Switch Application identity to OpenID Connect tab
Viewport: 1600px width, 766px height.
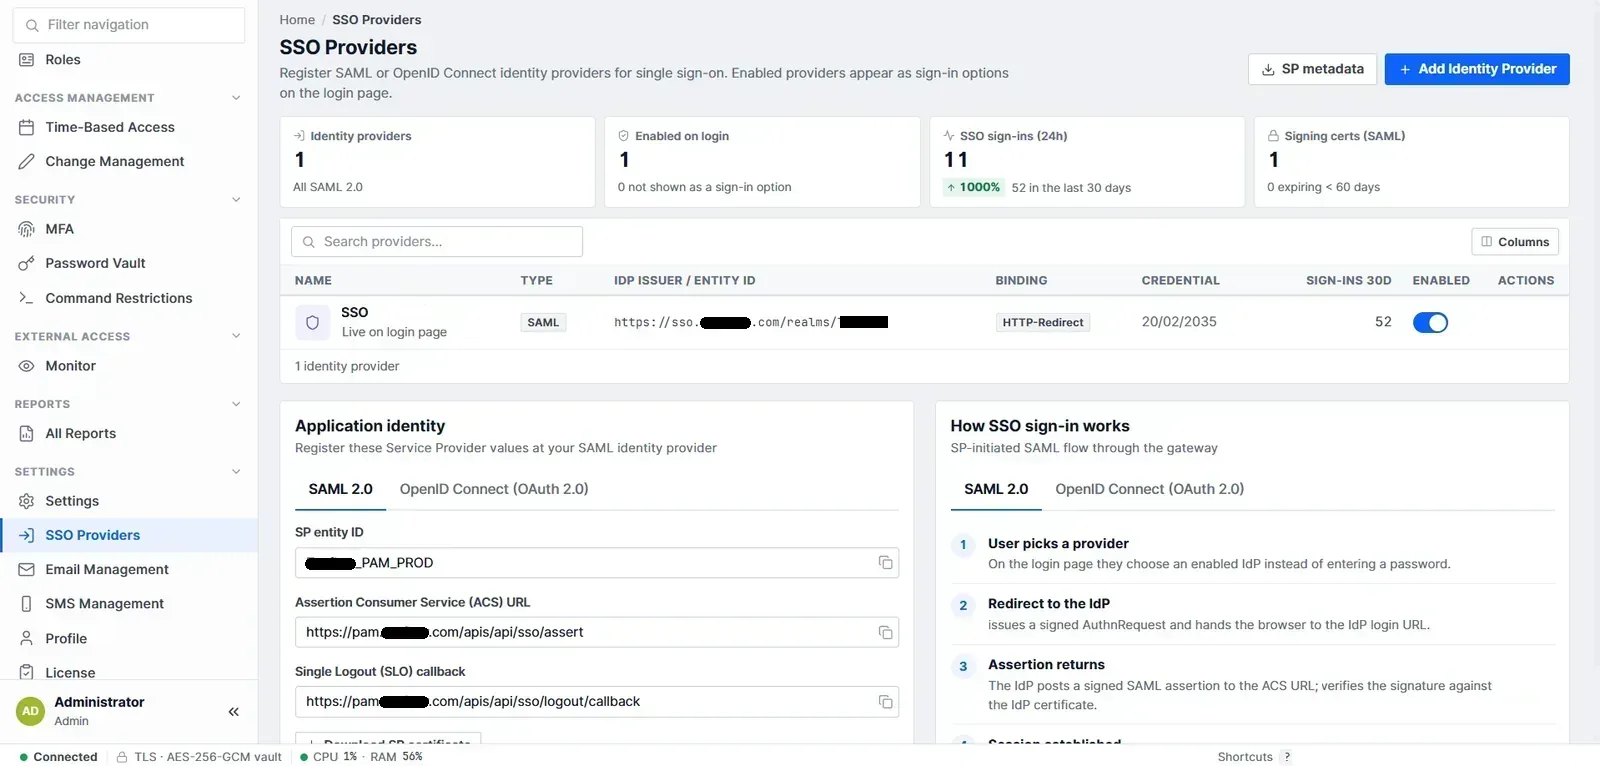[494, 489]
